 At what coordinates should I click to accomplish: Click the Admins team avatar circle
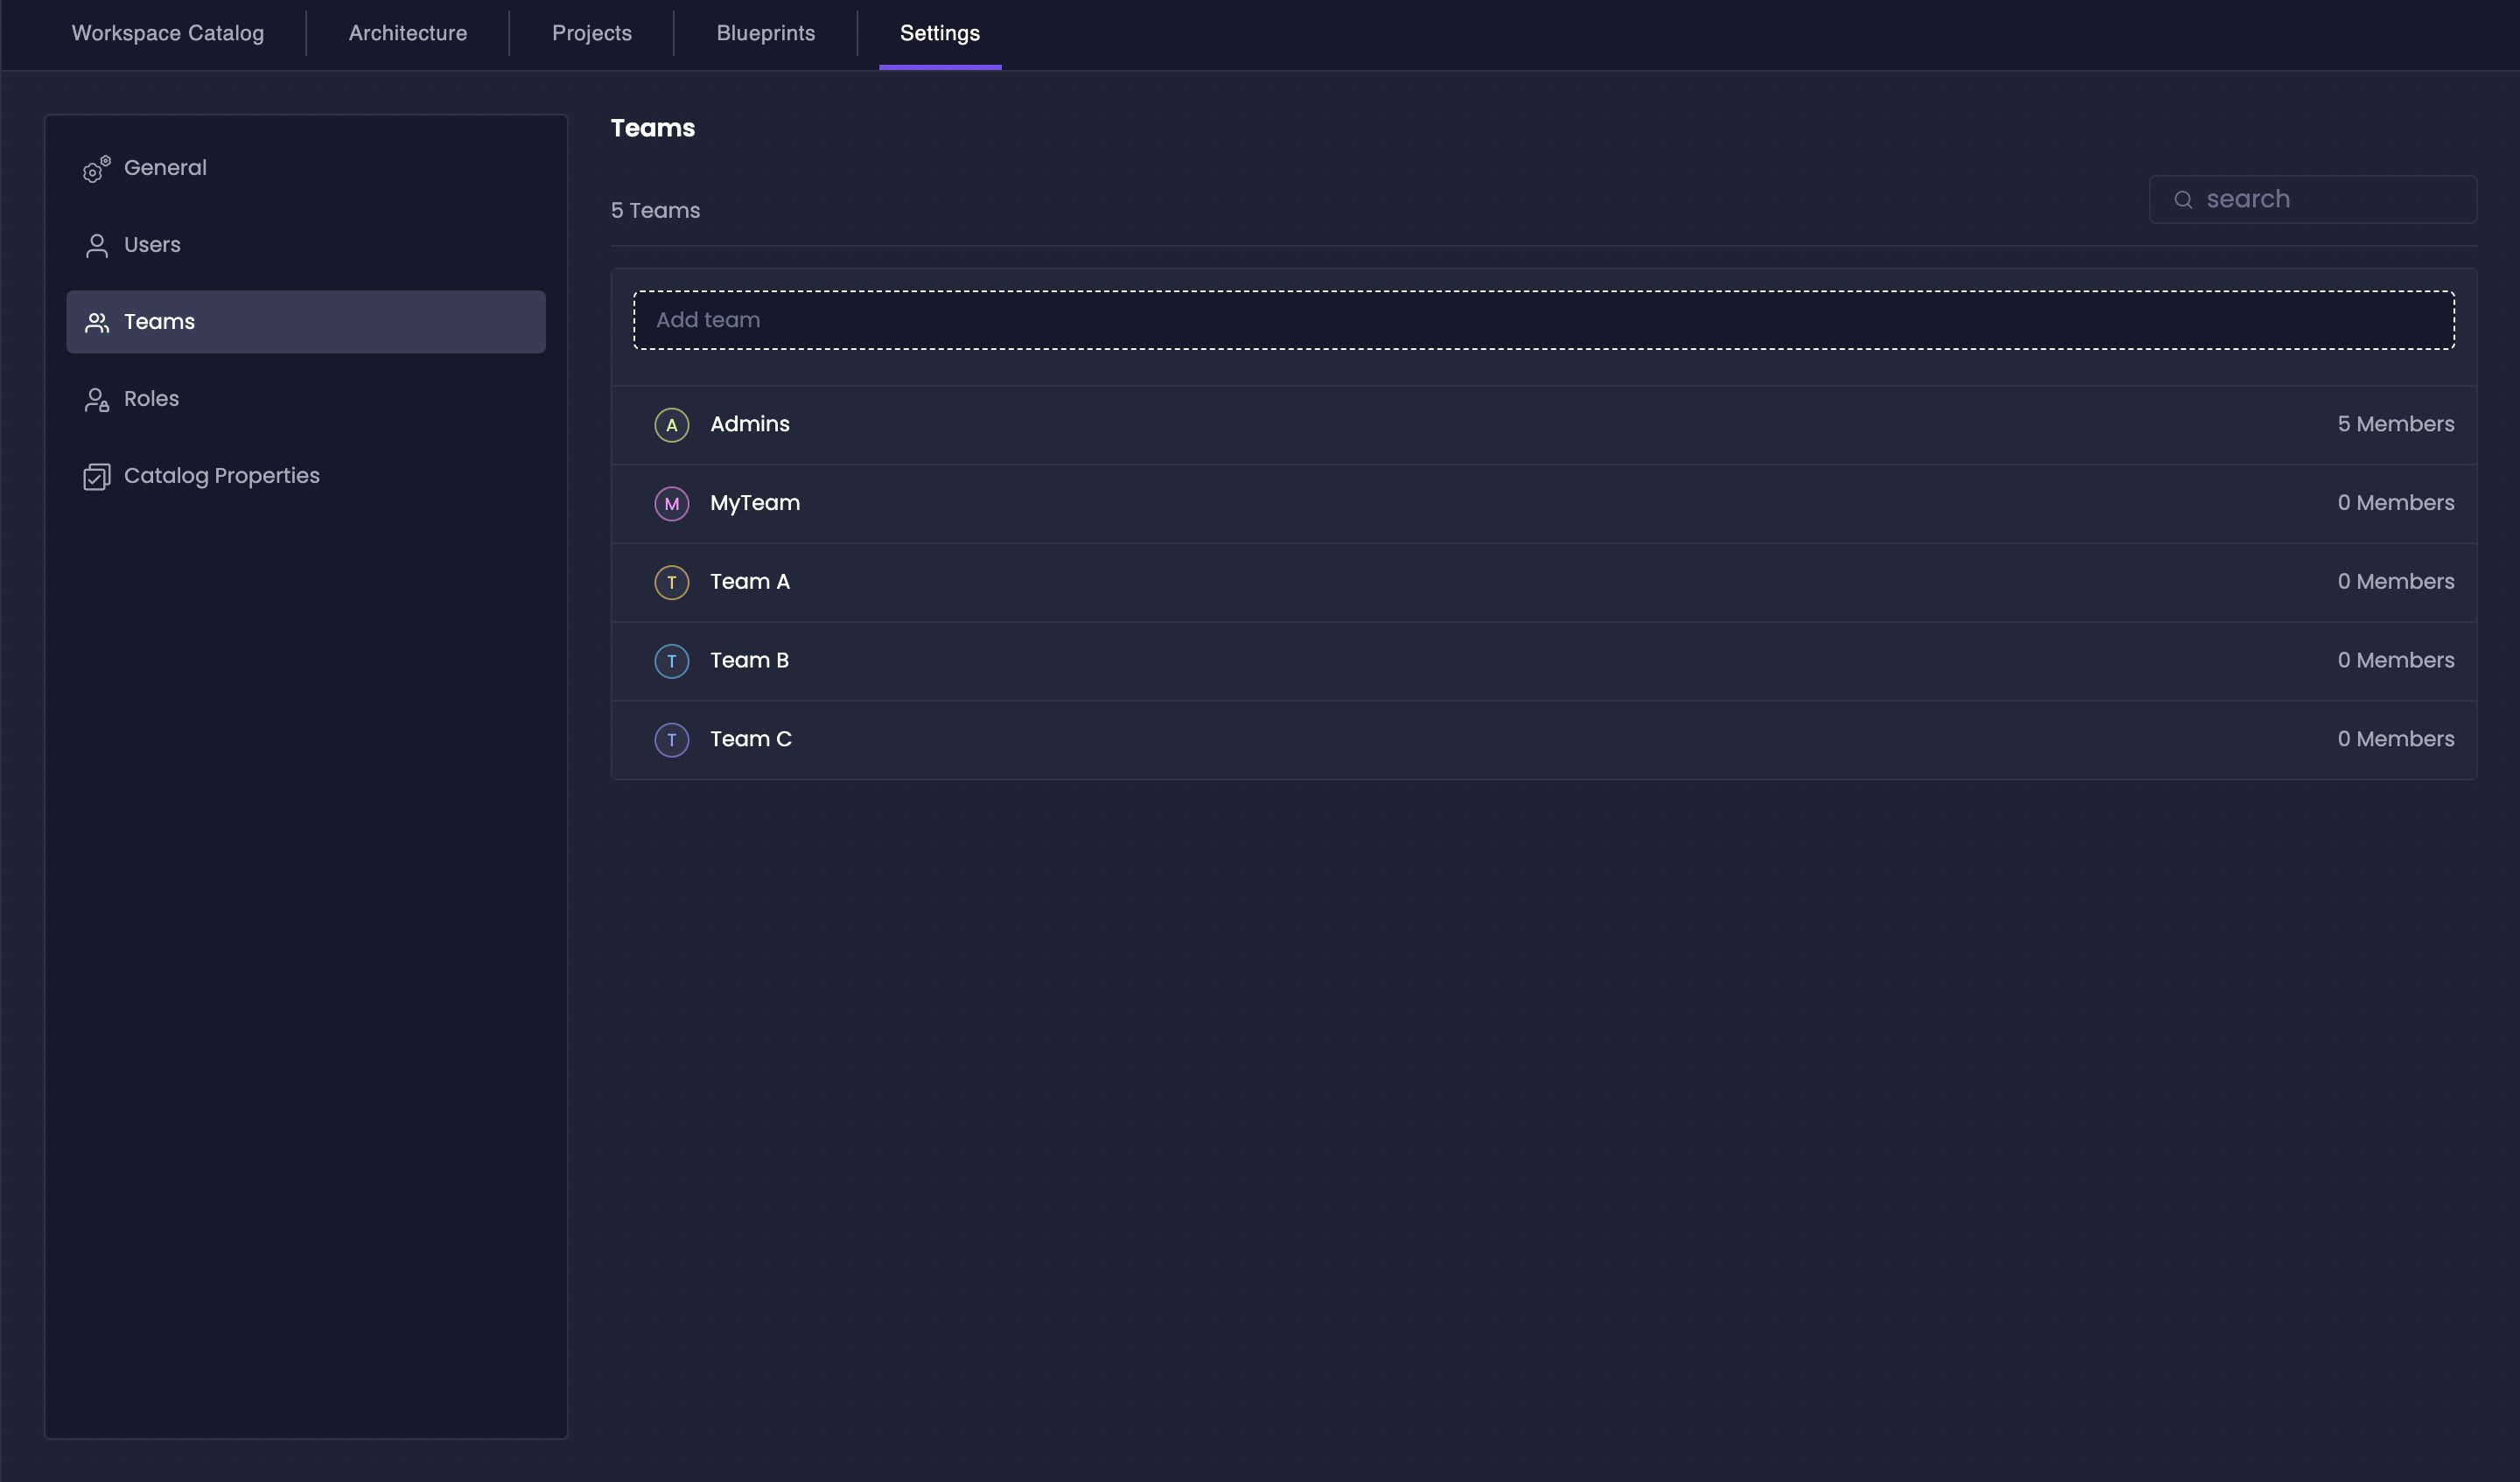pyautogui.click(x=671, y=424)
